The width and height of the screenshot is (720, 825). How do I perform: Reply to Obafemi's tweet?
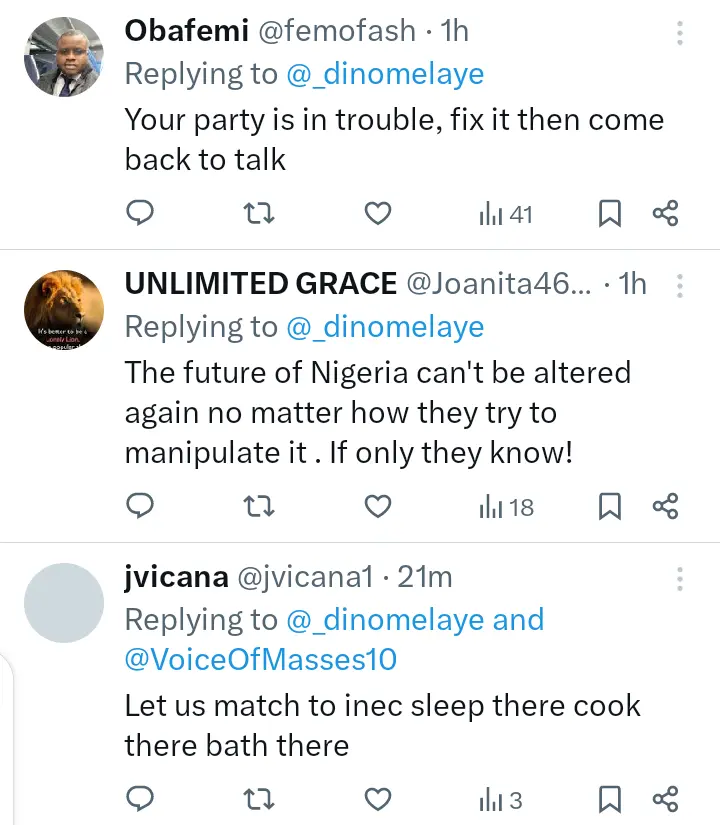pos(141,213)
